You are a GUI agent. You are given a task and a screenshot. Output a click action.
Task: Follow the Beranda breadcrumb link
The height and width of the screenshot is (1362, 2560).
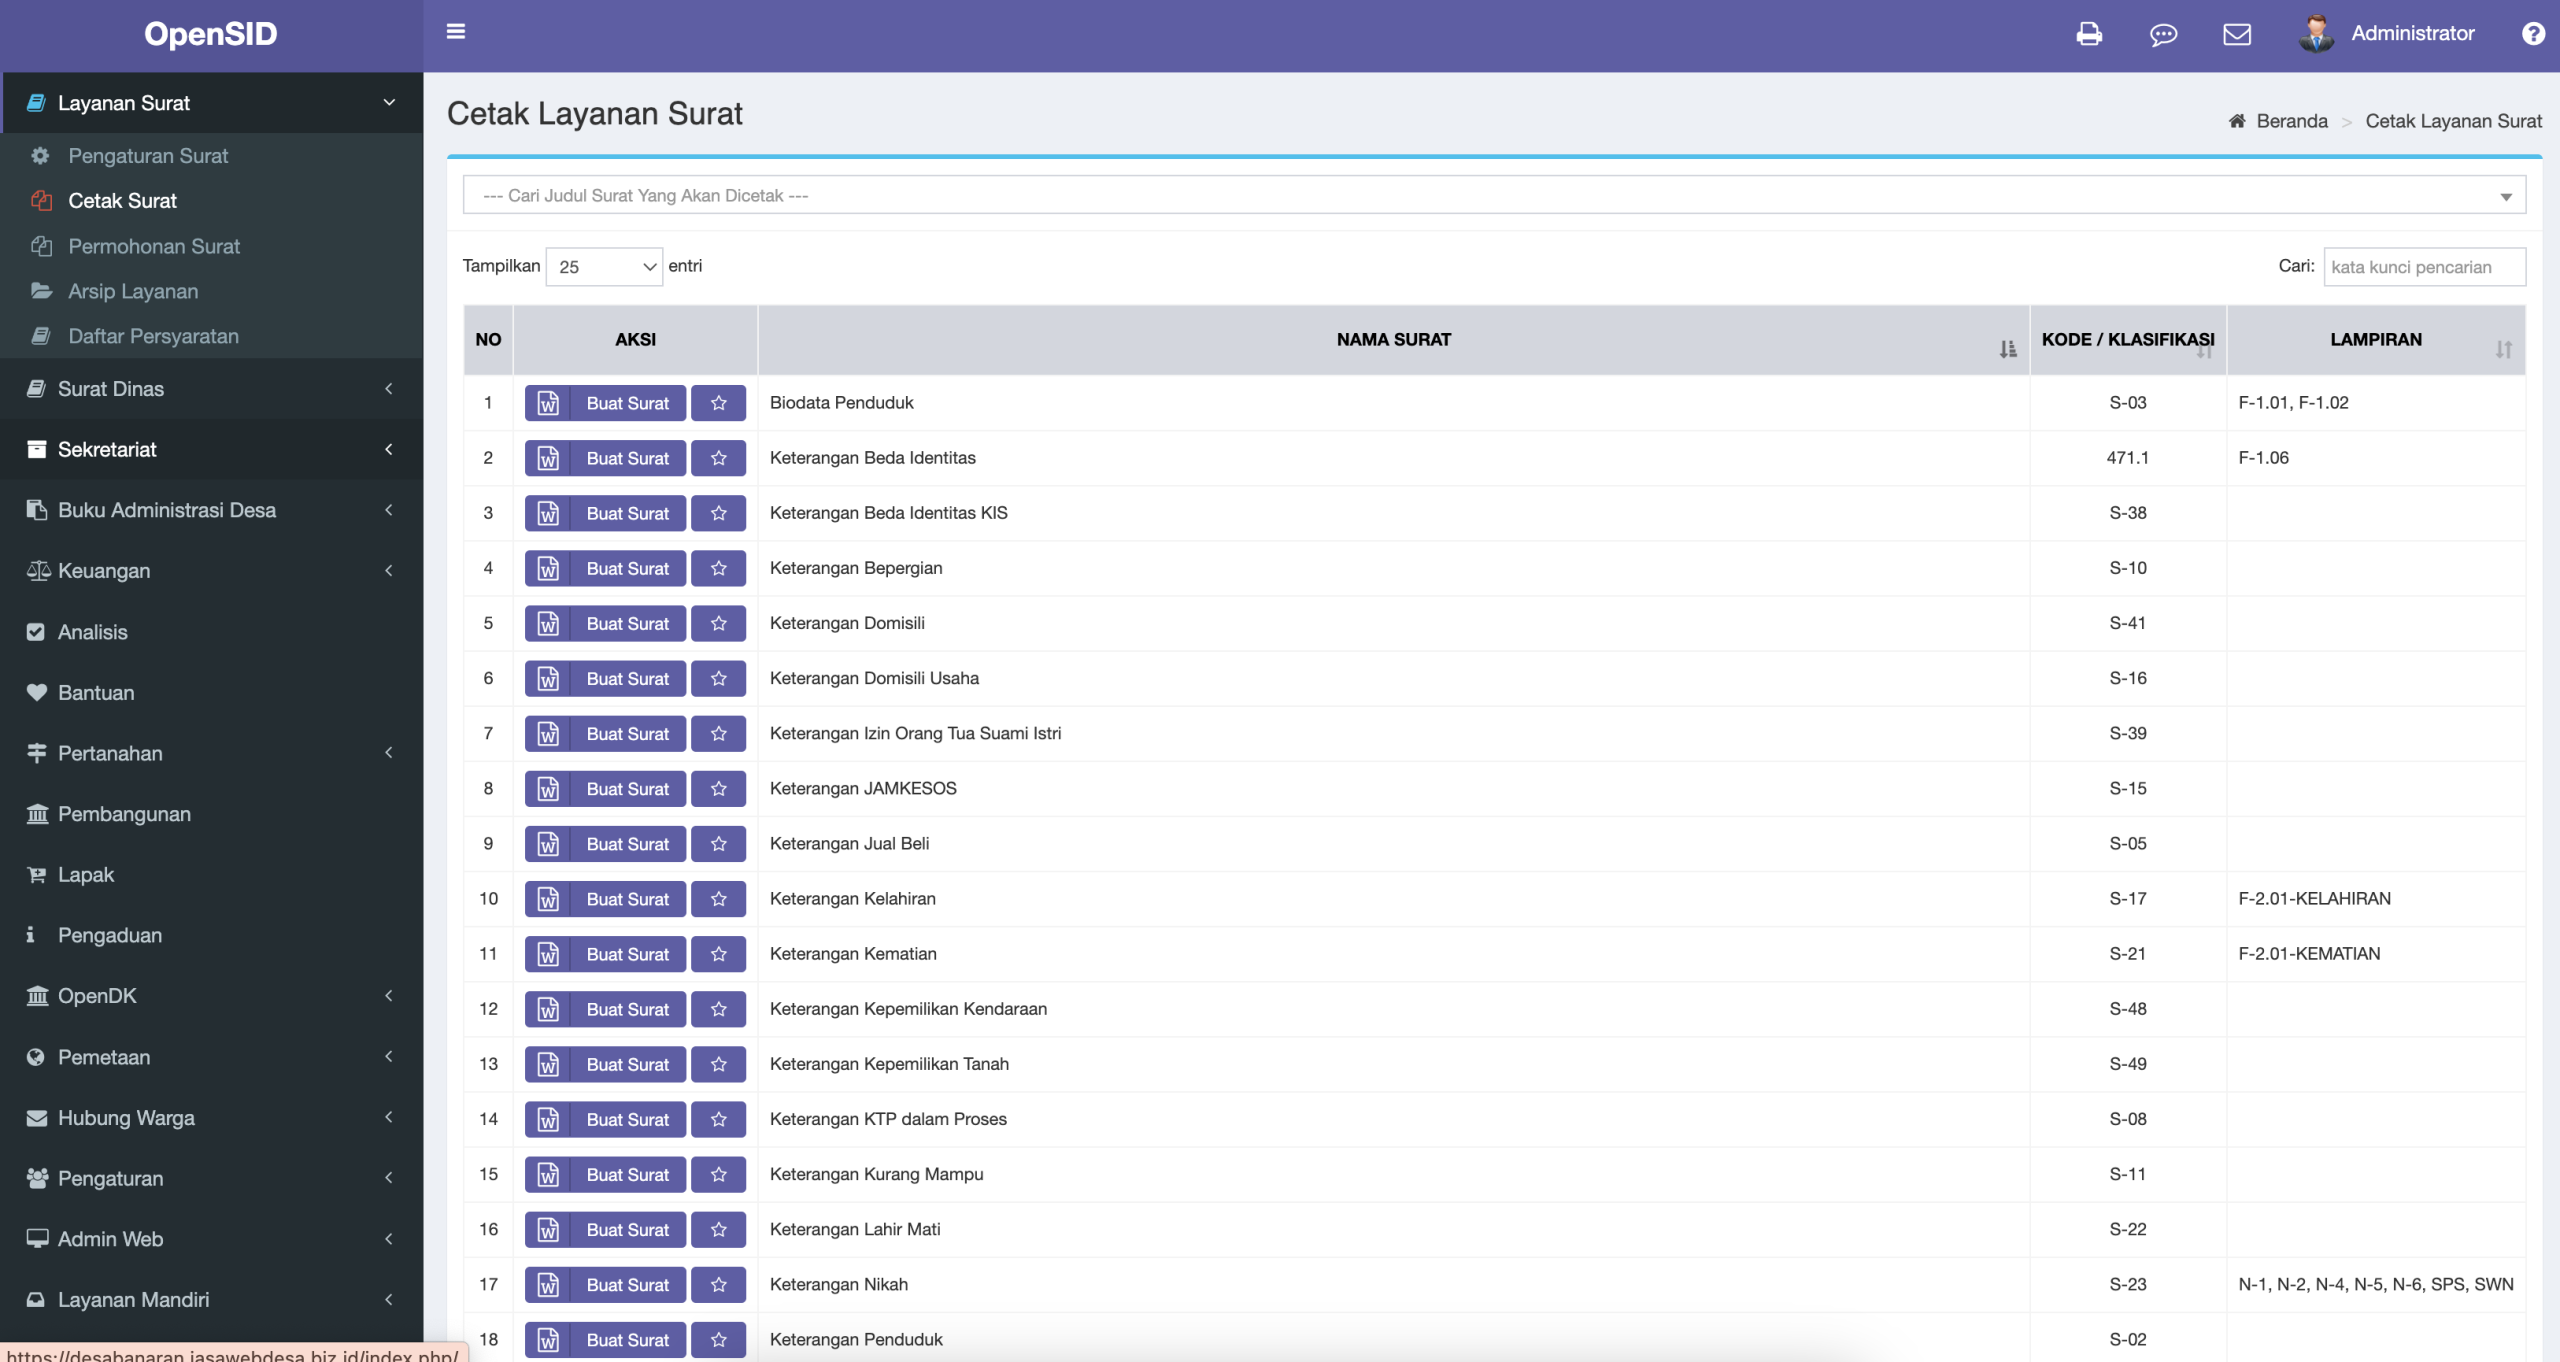(2291, 121)
